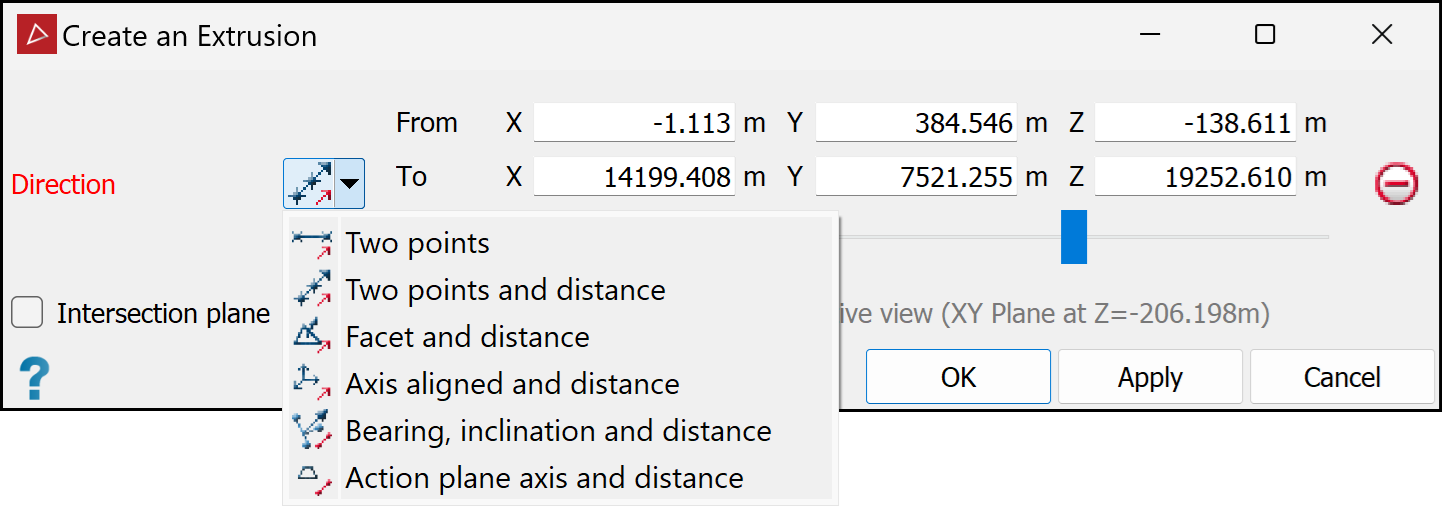1442x506 pixels.
Task: Expand the direction mode dropdown arrow
Action: tap(350, 183)
